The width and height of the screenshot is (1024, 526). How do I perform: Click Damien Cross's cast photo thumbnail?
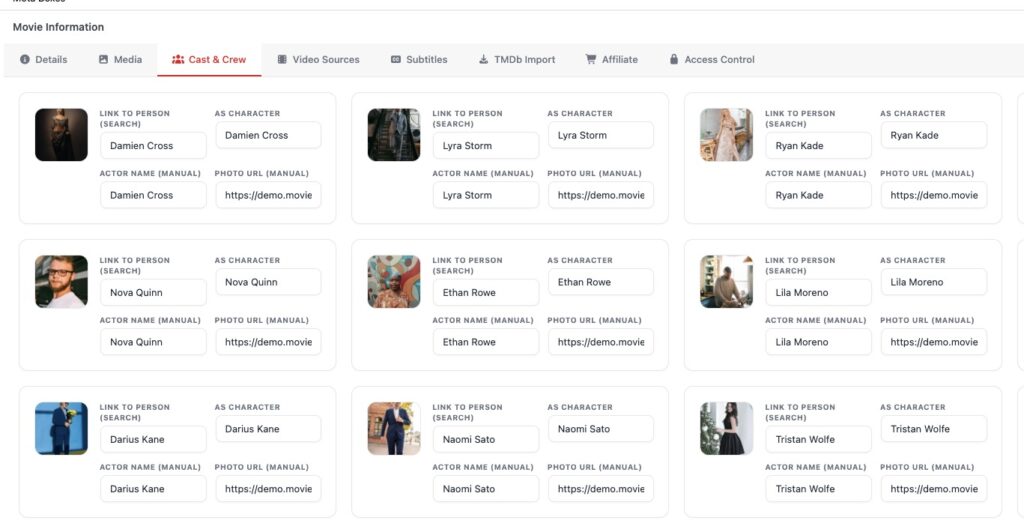tap(61, 135)
